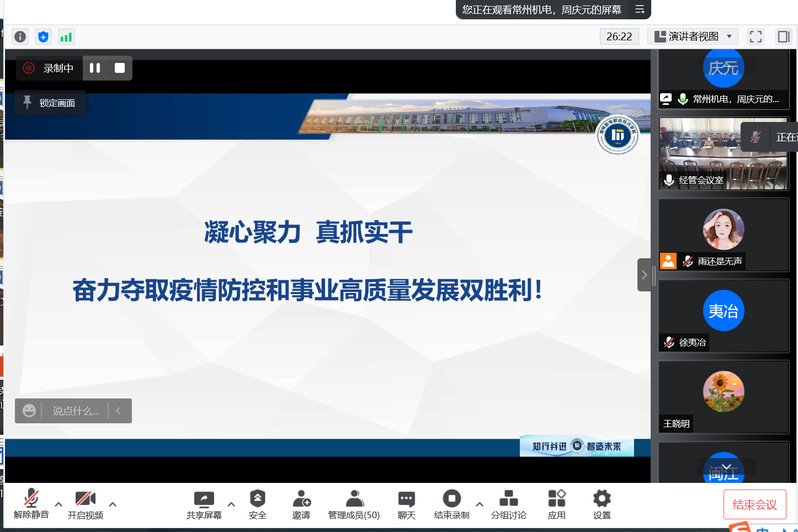The image size is (798, 532).
Task: Click the 说点什么... chat input field
Action: [76, 410]
